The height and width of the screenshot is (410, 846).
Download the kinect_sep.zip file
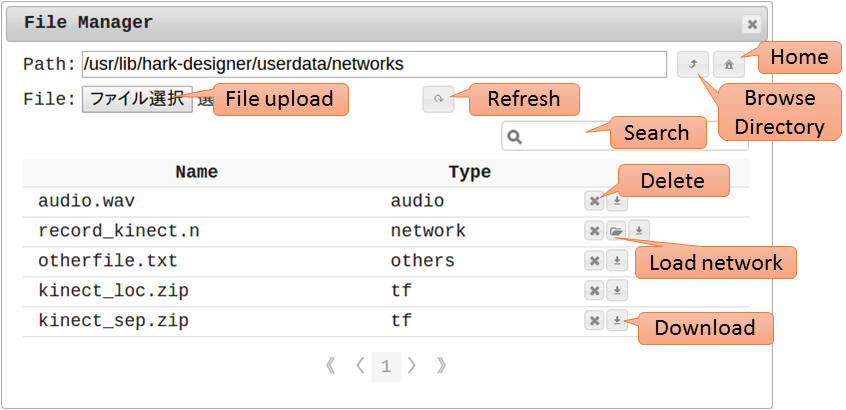[x=618, y=321]
